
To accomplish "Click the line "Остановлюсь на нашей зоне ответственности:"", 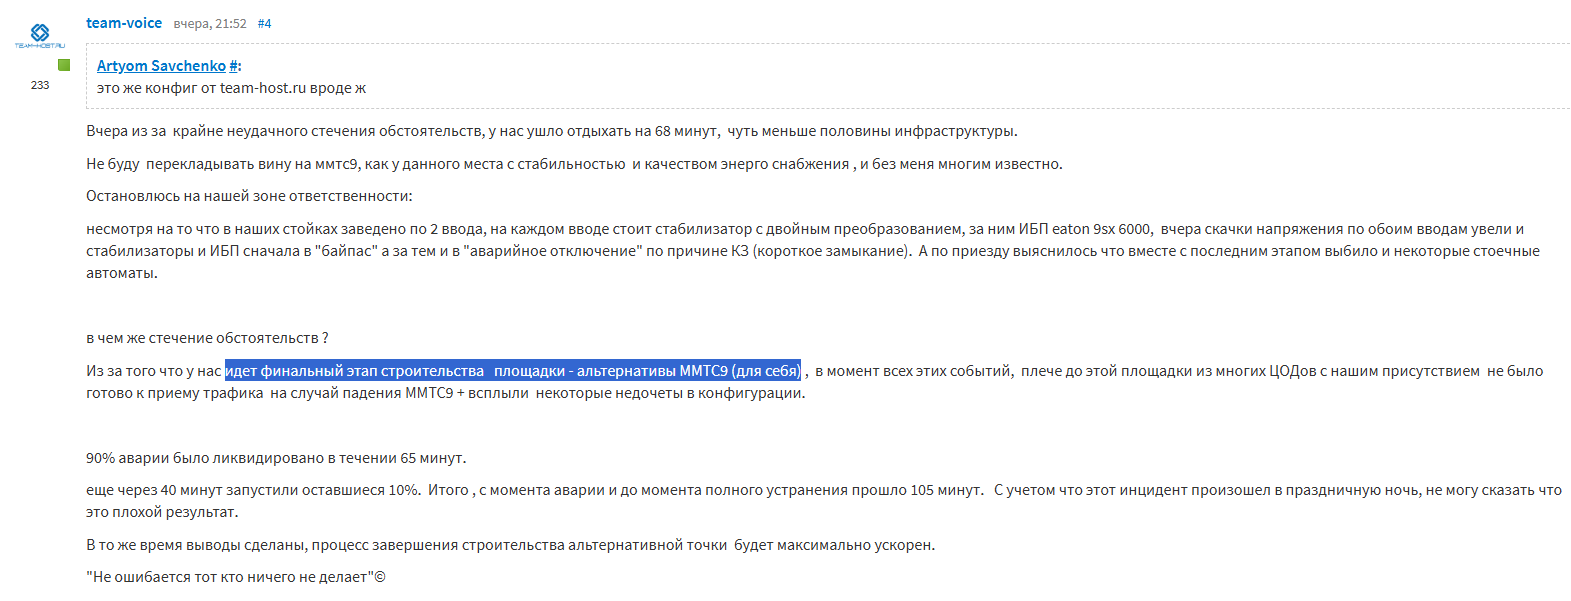I will coord(249,196).
